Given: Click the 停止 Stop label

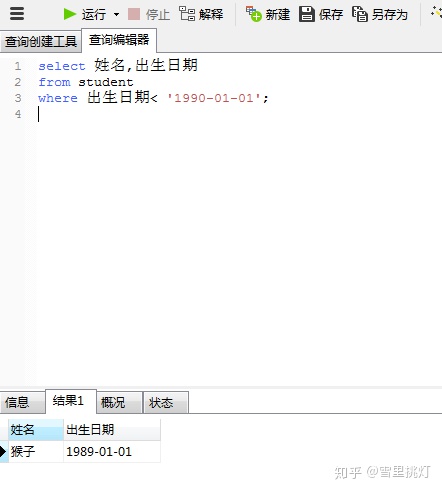Looking at the screenshot, I should (158, 14).
